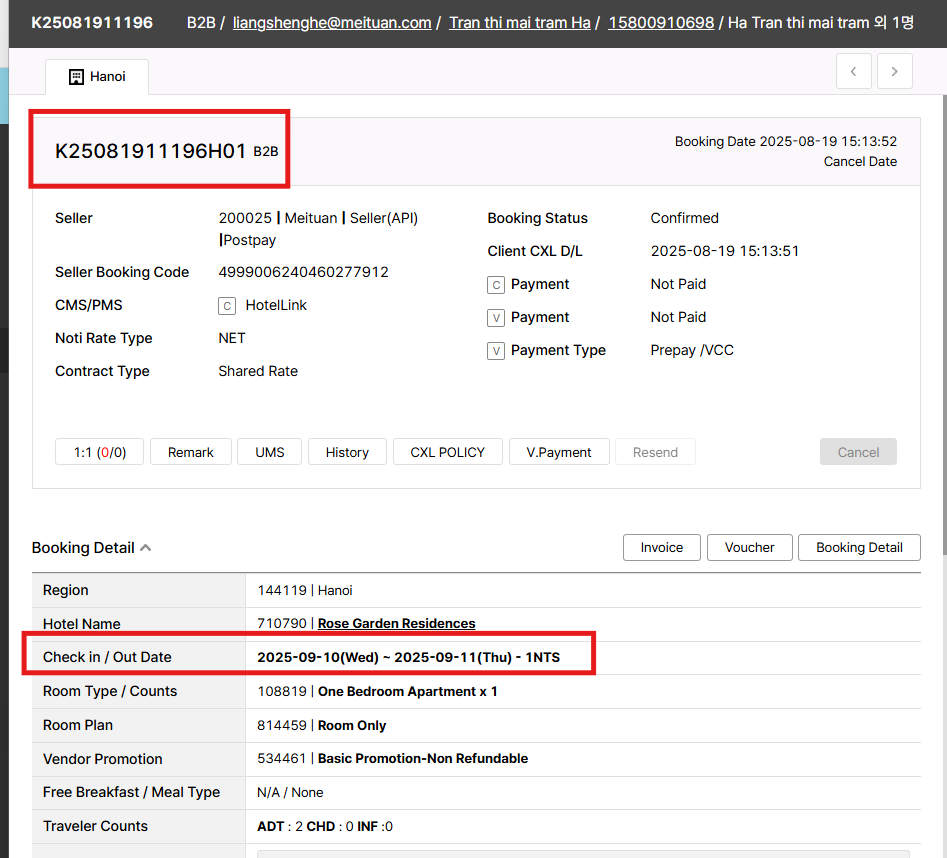Open the Voucher button

click(749, 547)
